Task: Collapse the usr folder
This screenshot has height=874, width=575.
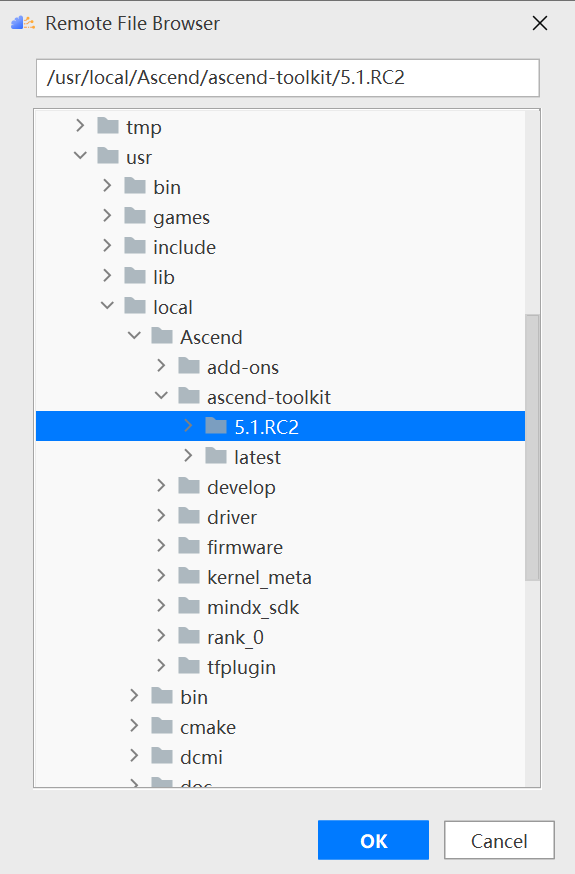Action: pyautogui.click(x=80, y=156)
